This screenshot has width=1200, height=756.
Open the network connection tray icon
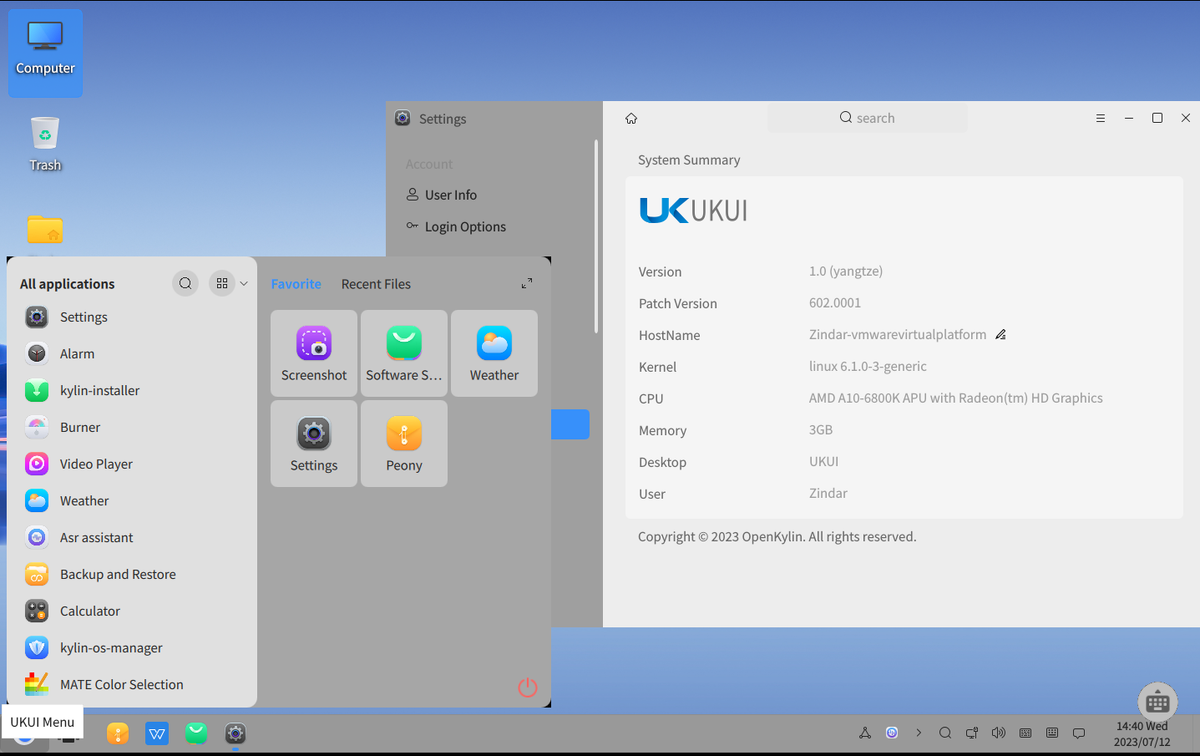pos(972,733)
